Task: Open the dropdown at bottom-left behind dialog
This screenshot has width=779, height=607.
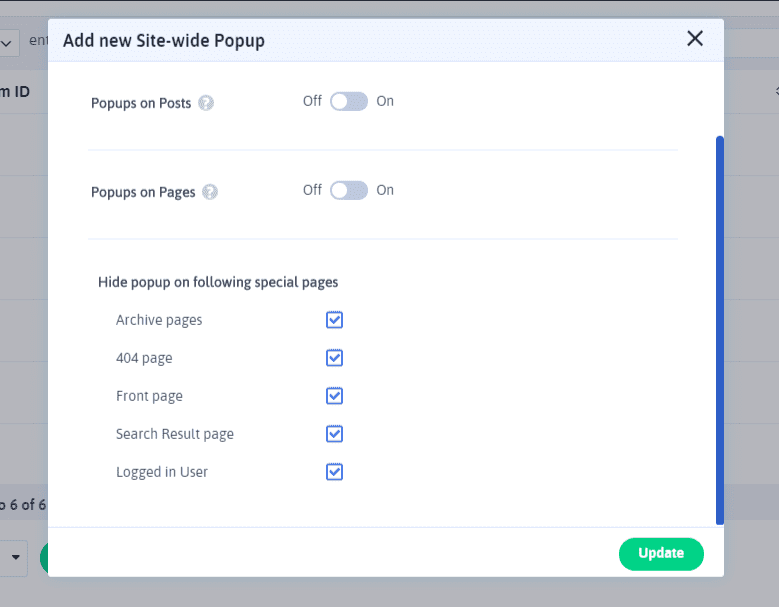Action: click(14, 557)
